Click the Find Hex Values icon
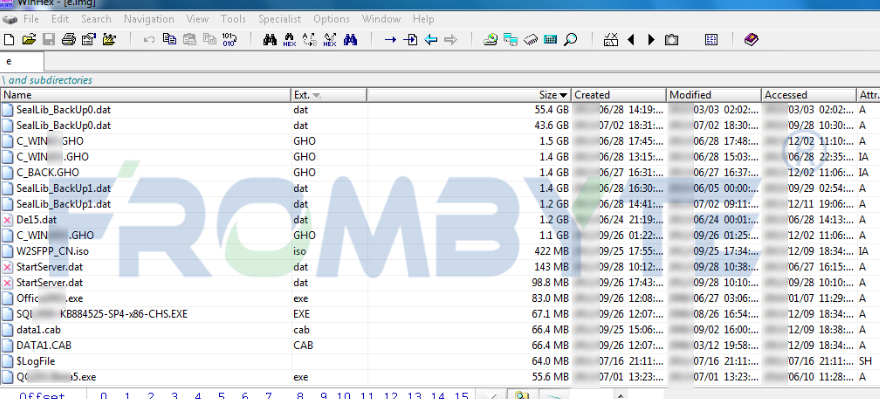 click(290, 40)
